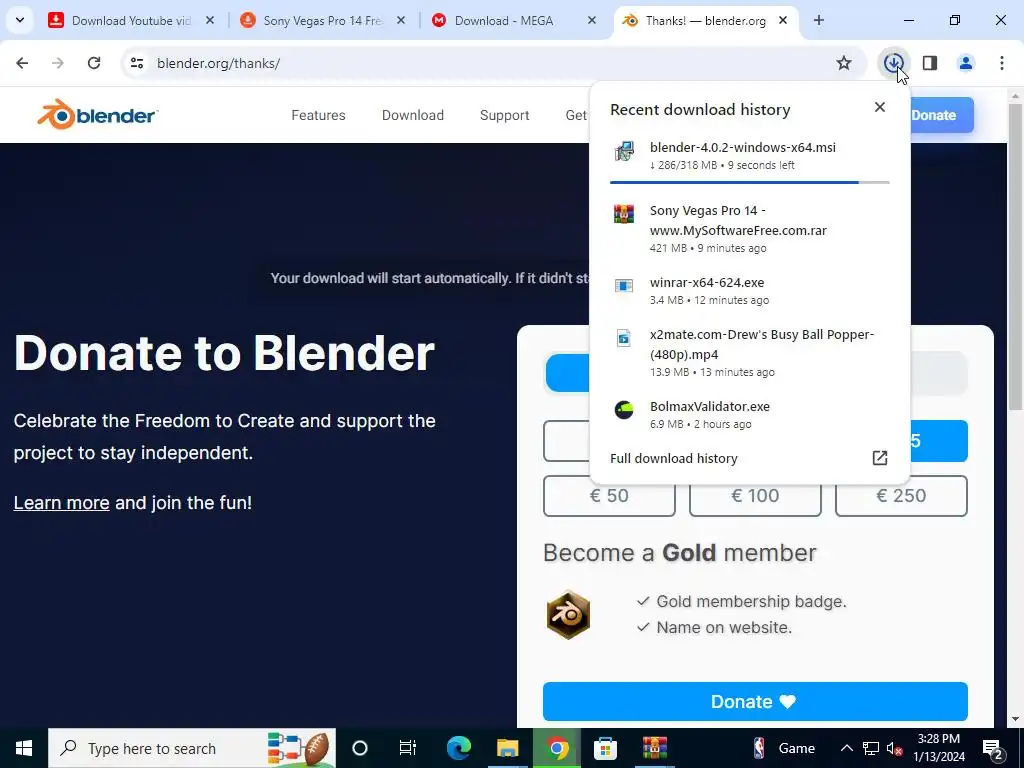Screen dimensions: 1024x768
Task: Open full download history in new tab icon
Action: tap(880, 458)
